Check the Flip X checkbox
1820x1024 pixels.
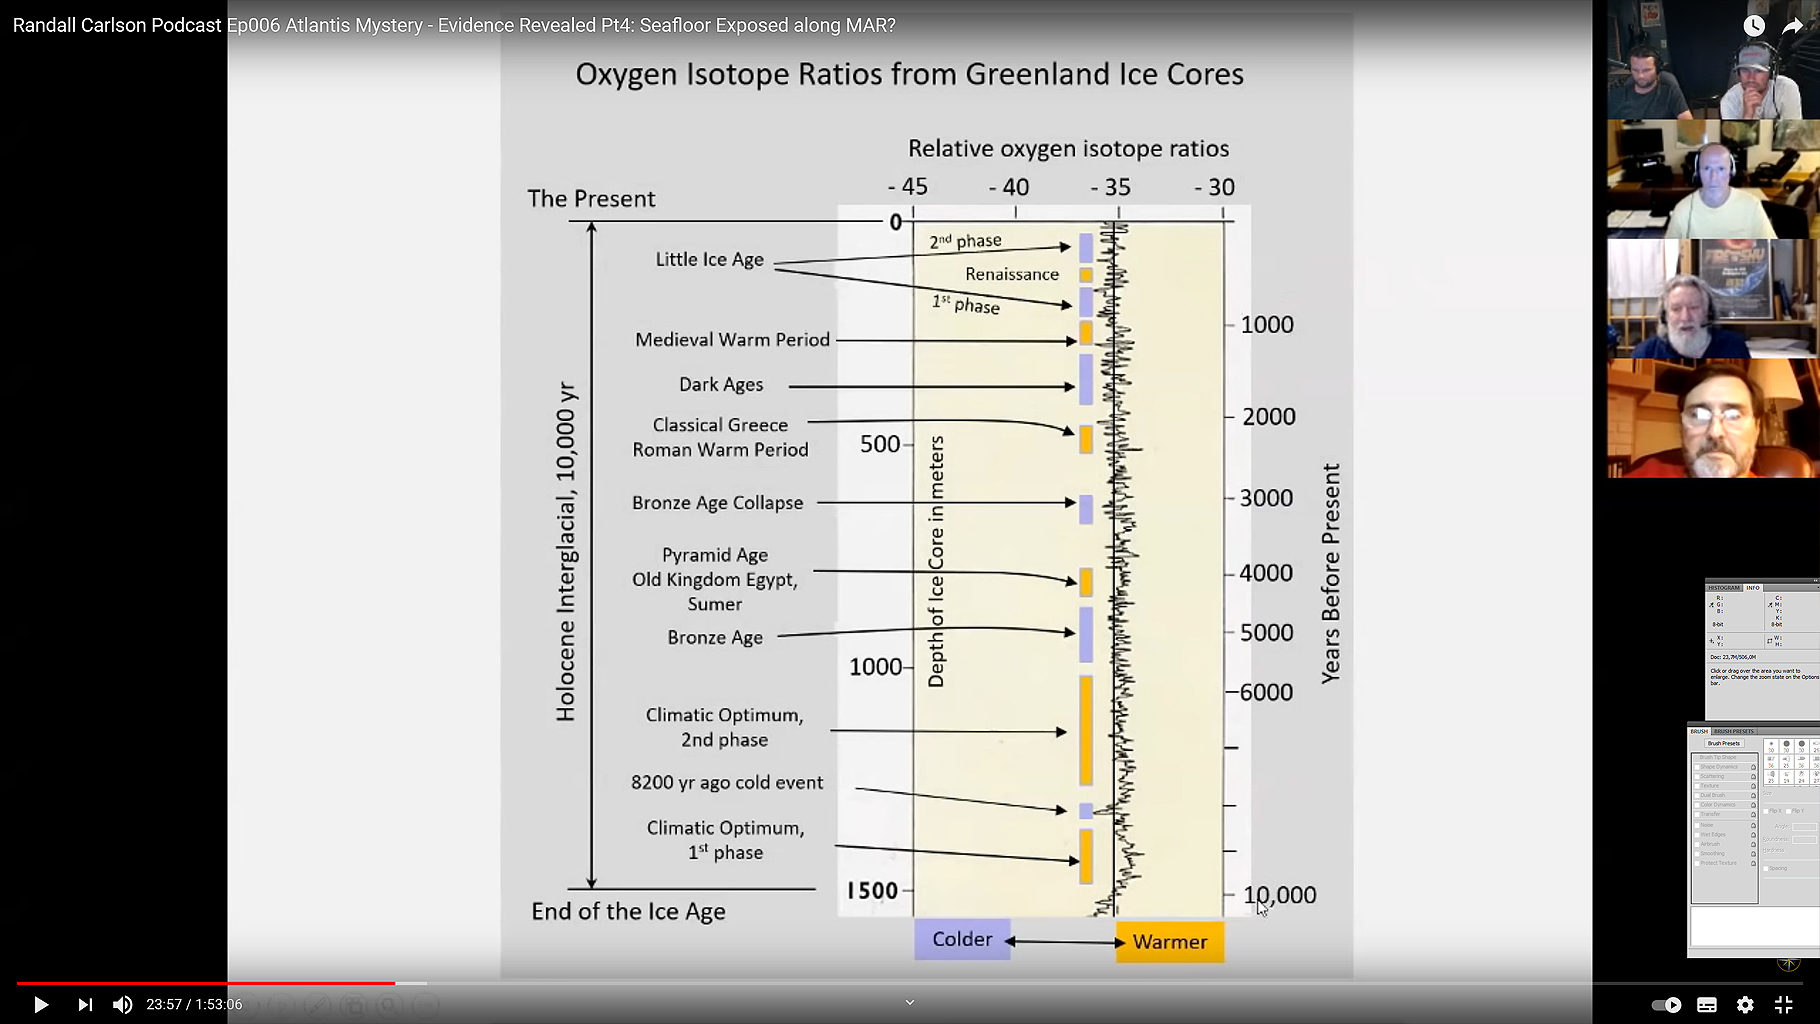(1767, 811)
